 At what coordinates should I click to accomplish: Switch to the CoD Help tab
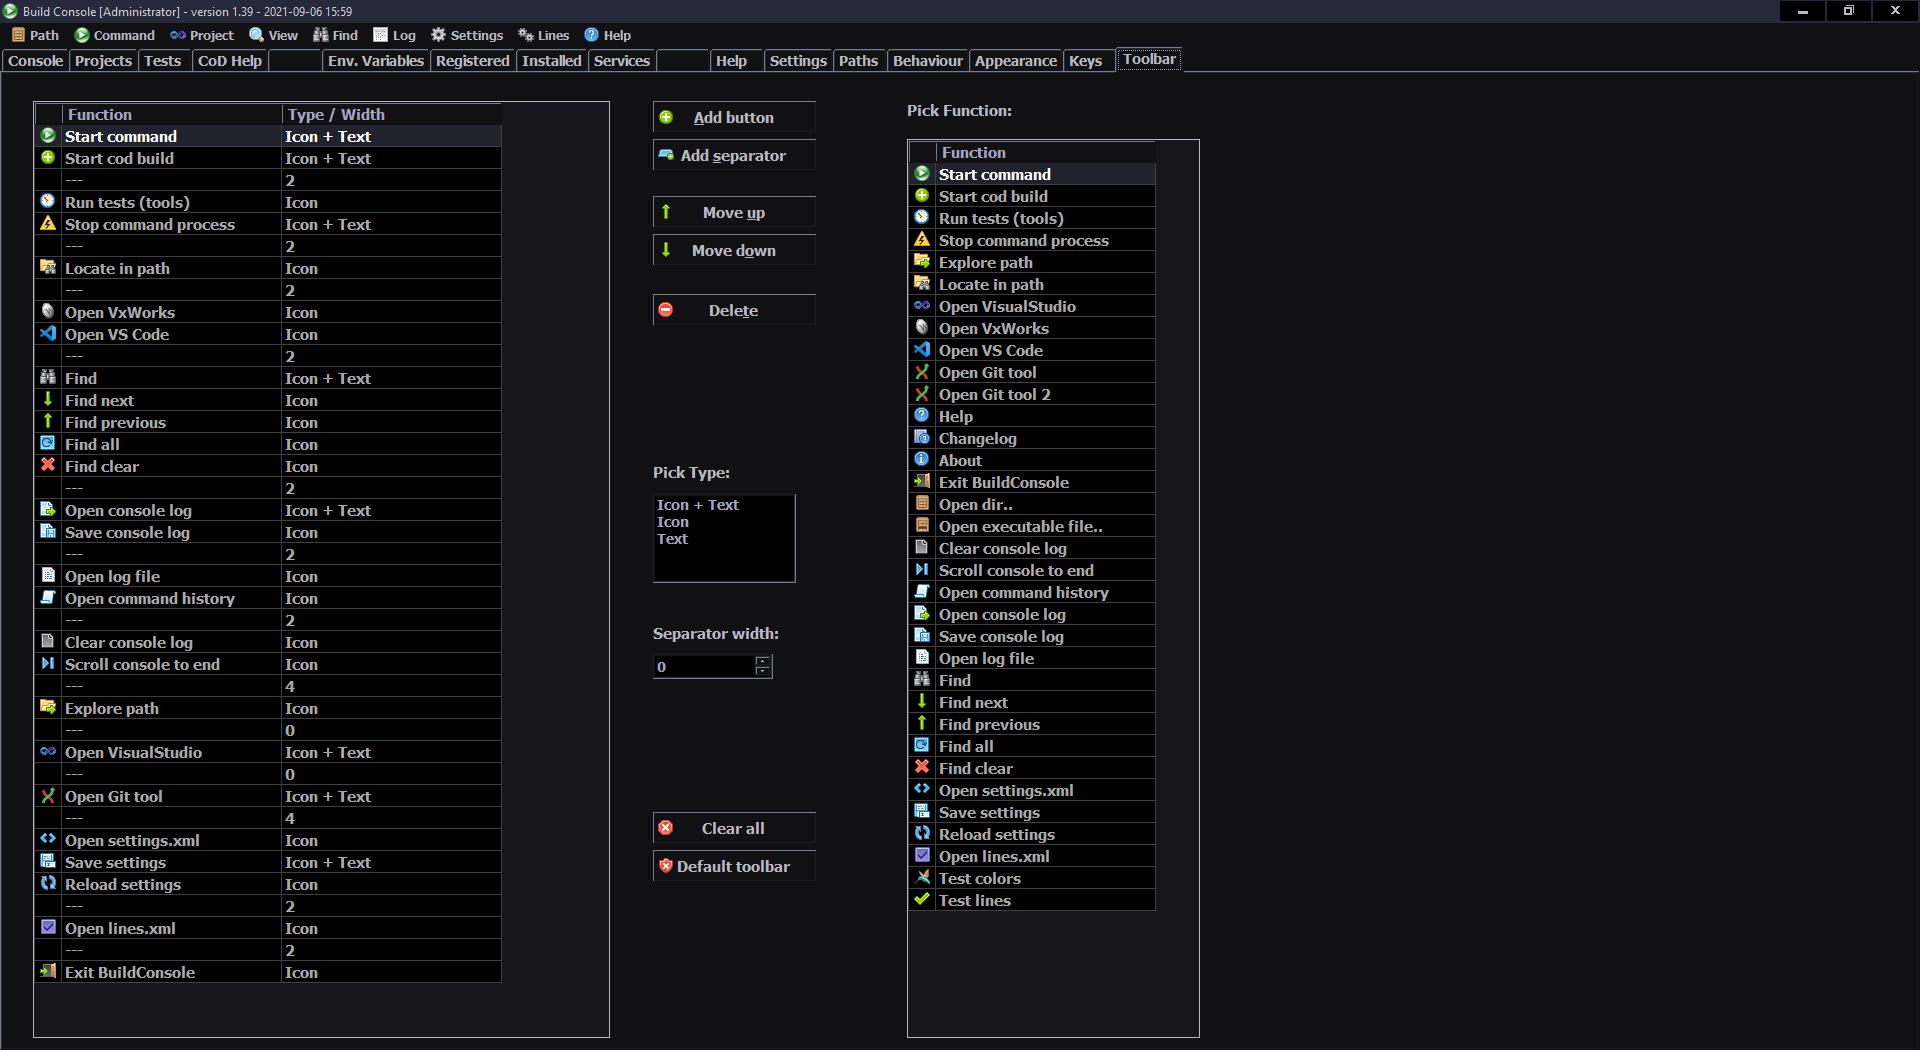click(230, 61)
